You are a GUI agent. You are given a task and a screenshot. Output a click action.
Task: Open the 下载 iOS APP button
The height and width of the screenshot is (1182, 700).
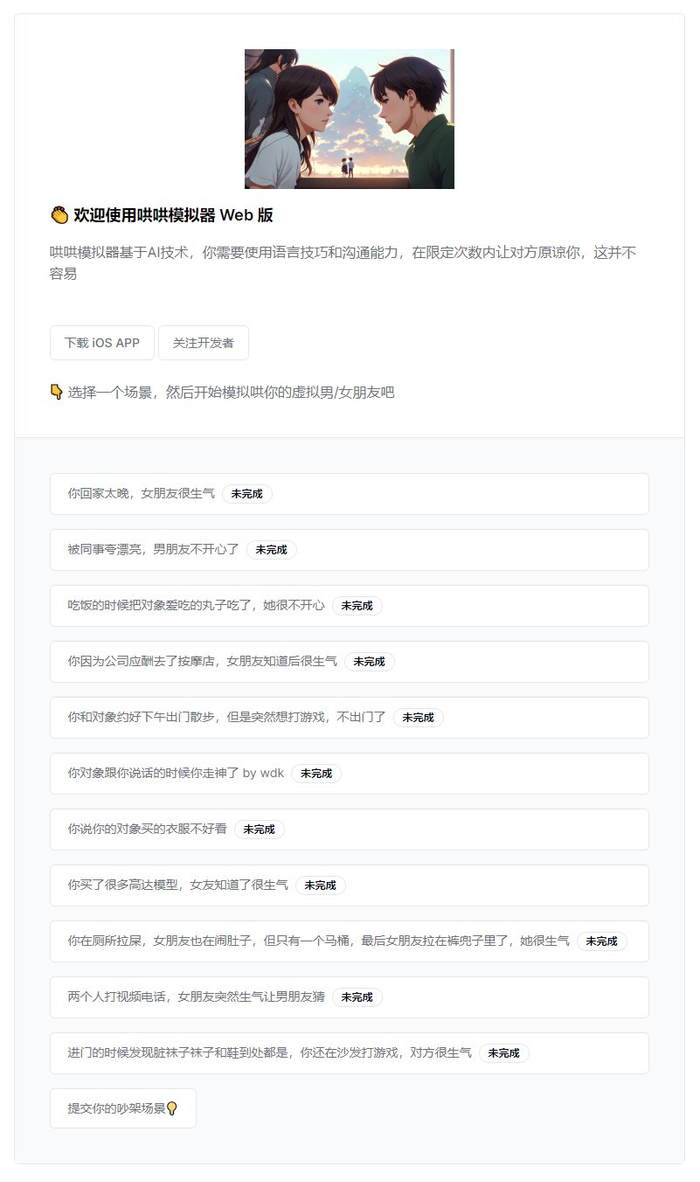click(102, 343)
